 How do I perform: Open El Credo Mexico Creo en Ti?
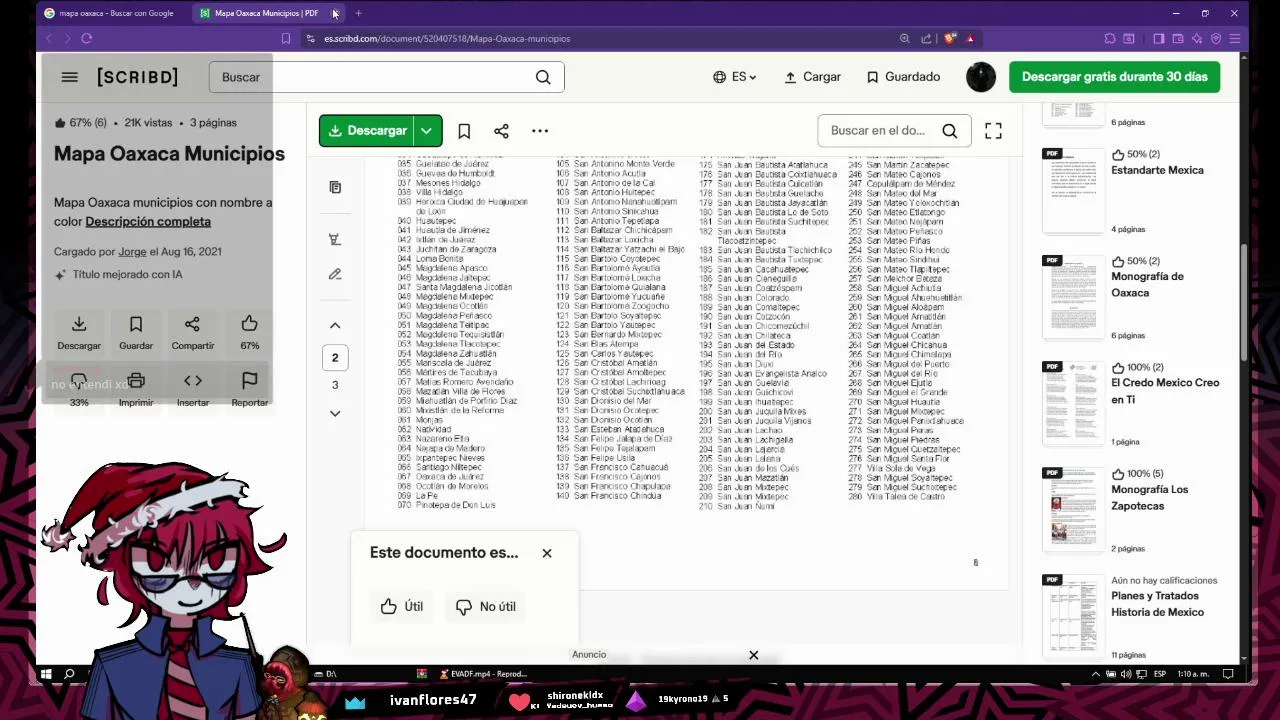[1165, 391]
